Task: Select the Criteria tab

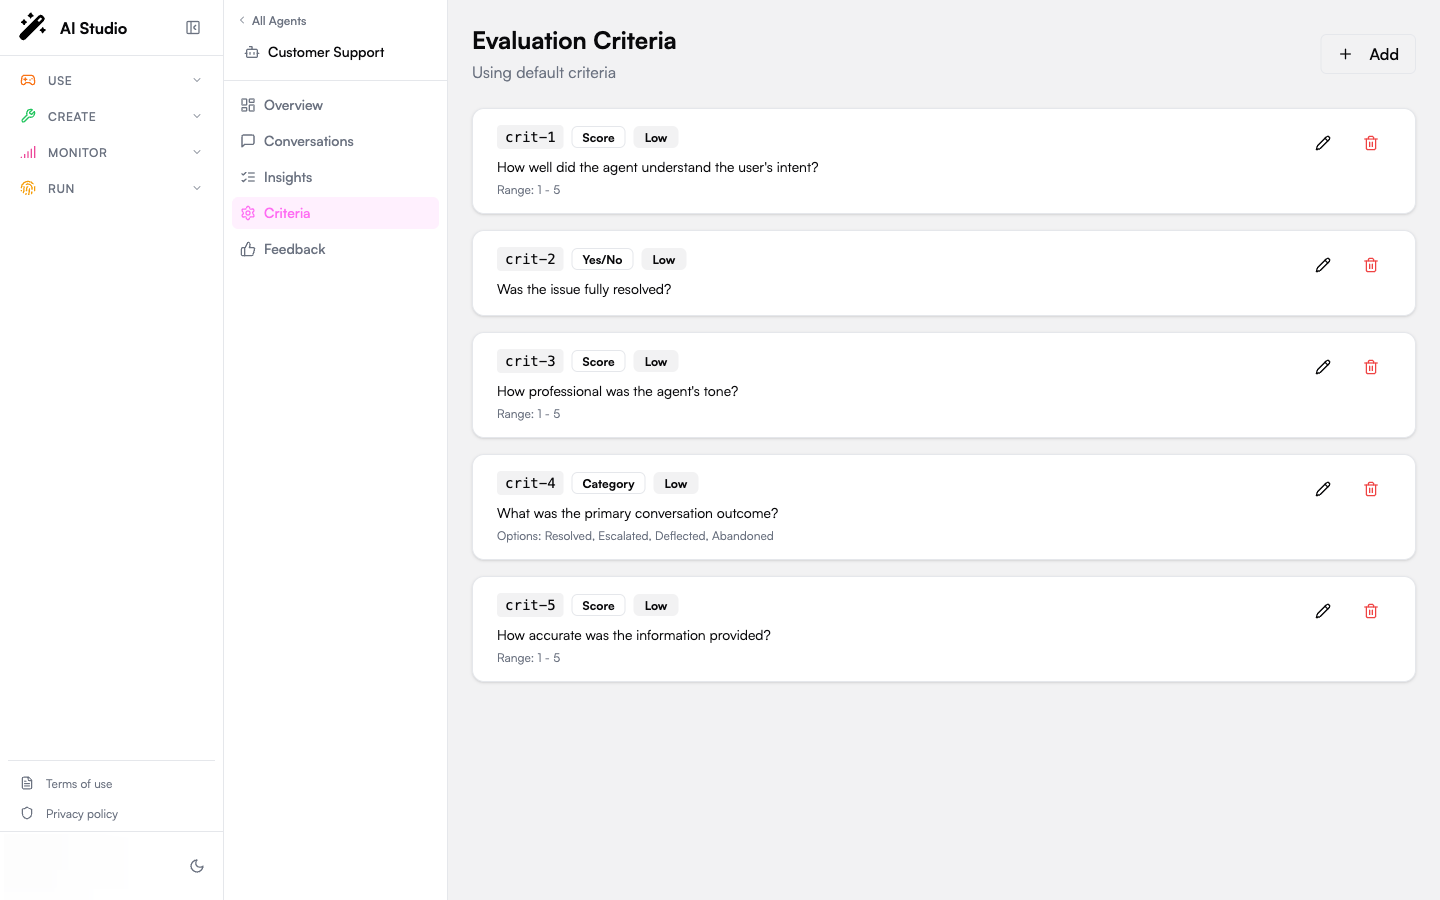Action: pyautogui.click(x=335, y=213)
